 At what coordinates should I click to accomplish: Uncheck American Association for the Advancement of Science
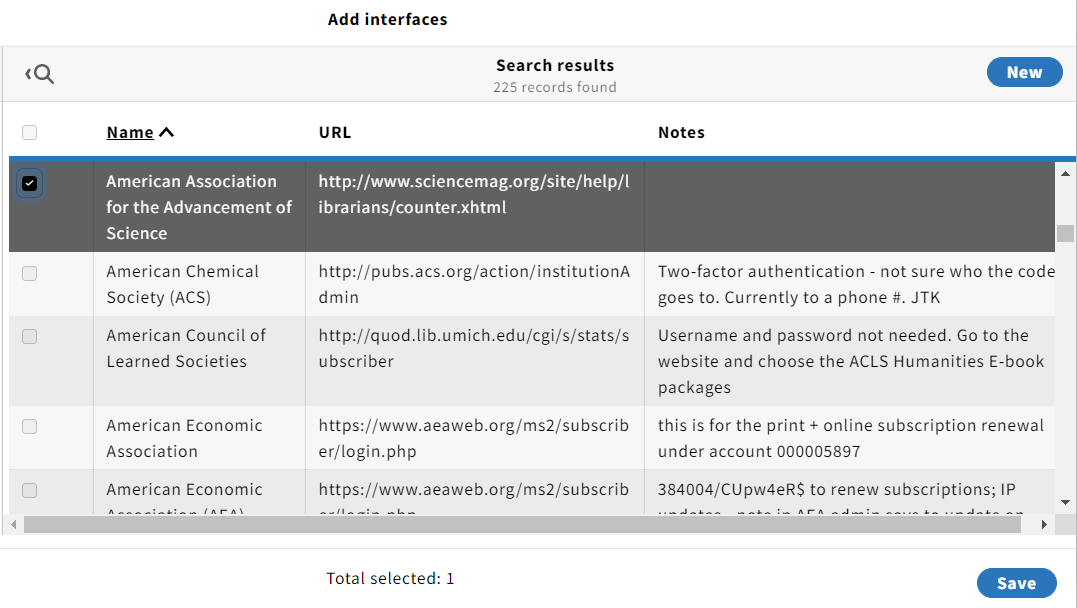coord(30,183)
